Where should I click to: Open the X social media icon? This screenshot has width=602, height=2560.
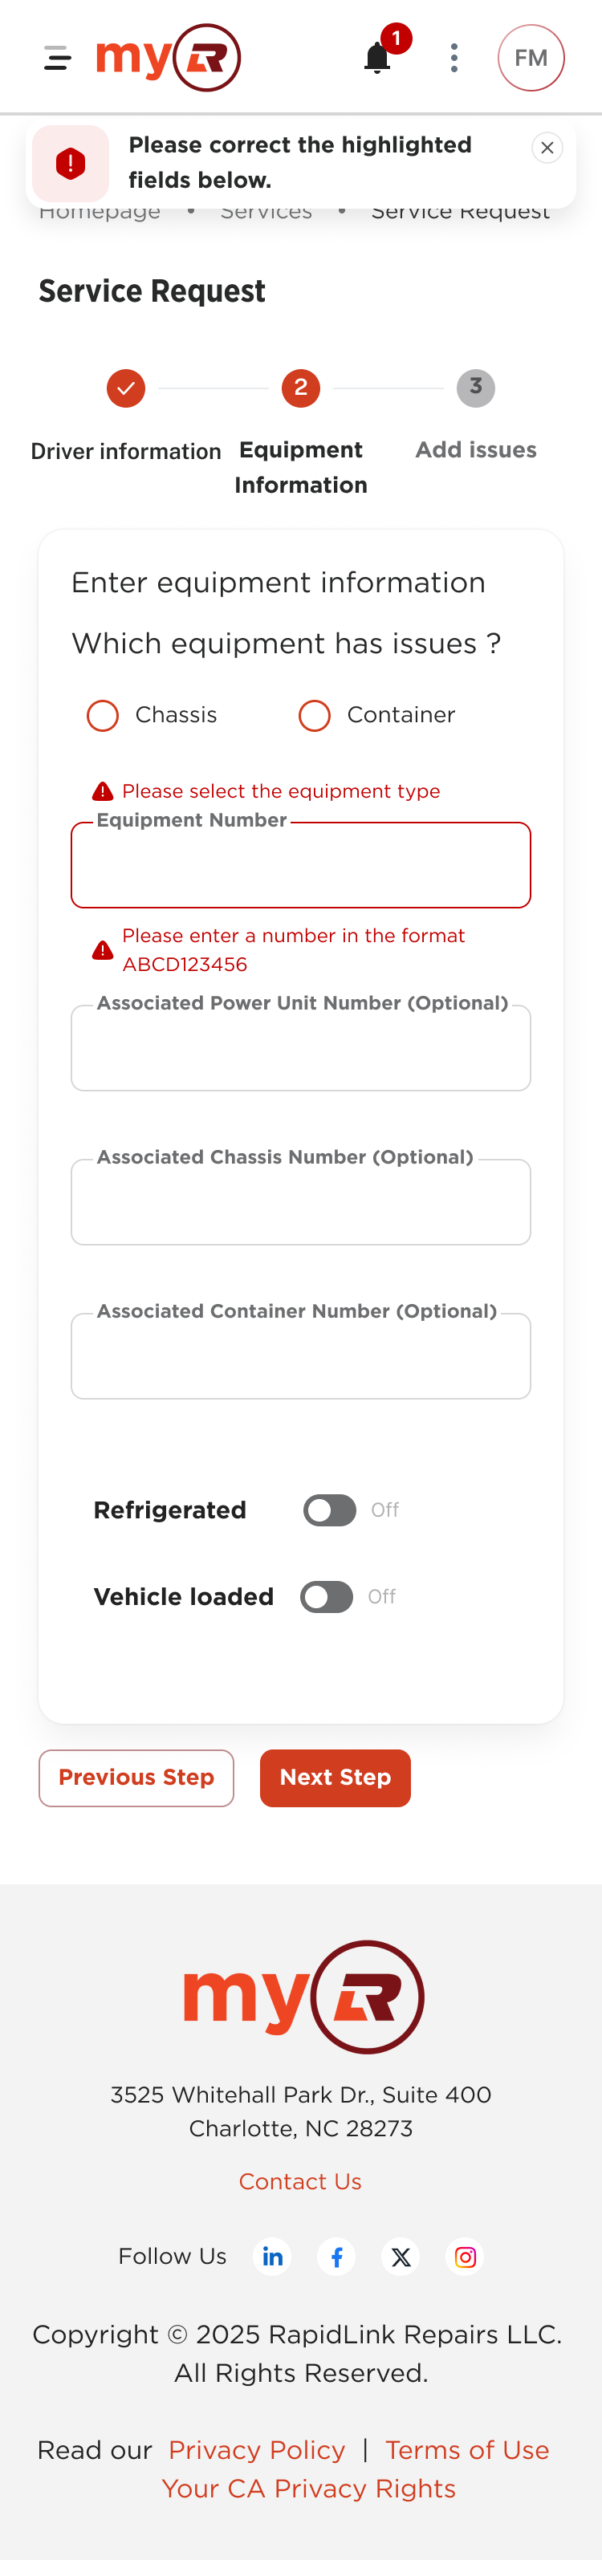[401, 2256]
